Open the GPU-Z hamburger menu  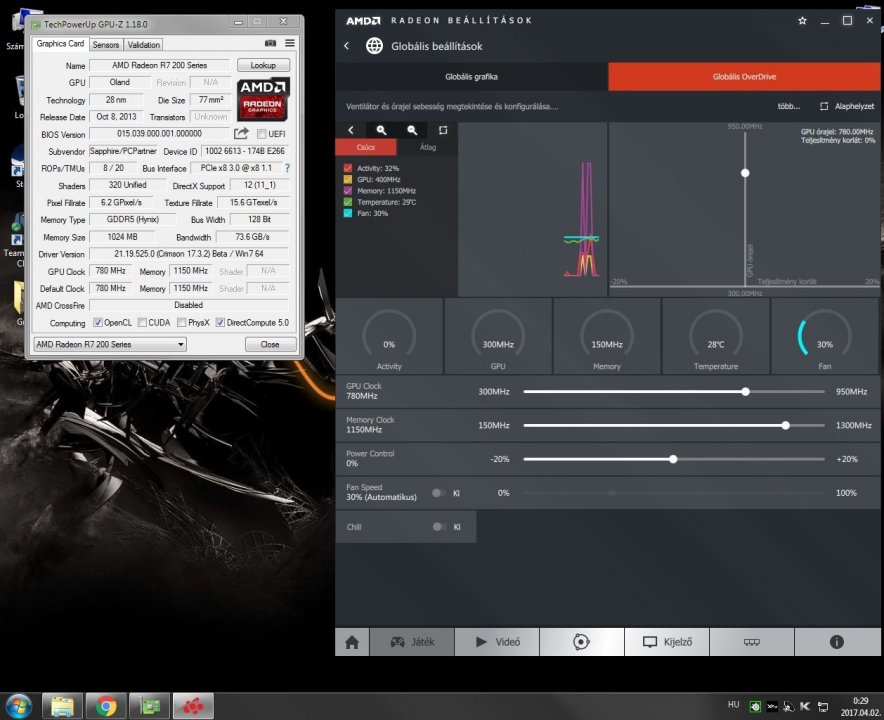pos(290,44)
